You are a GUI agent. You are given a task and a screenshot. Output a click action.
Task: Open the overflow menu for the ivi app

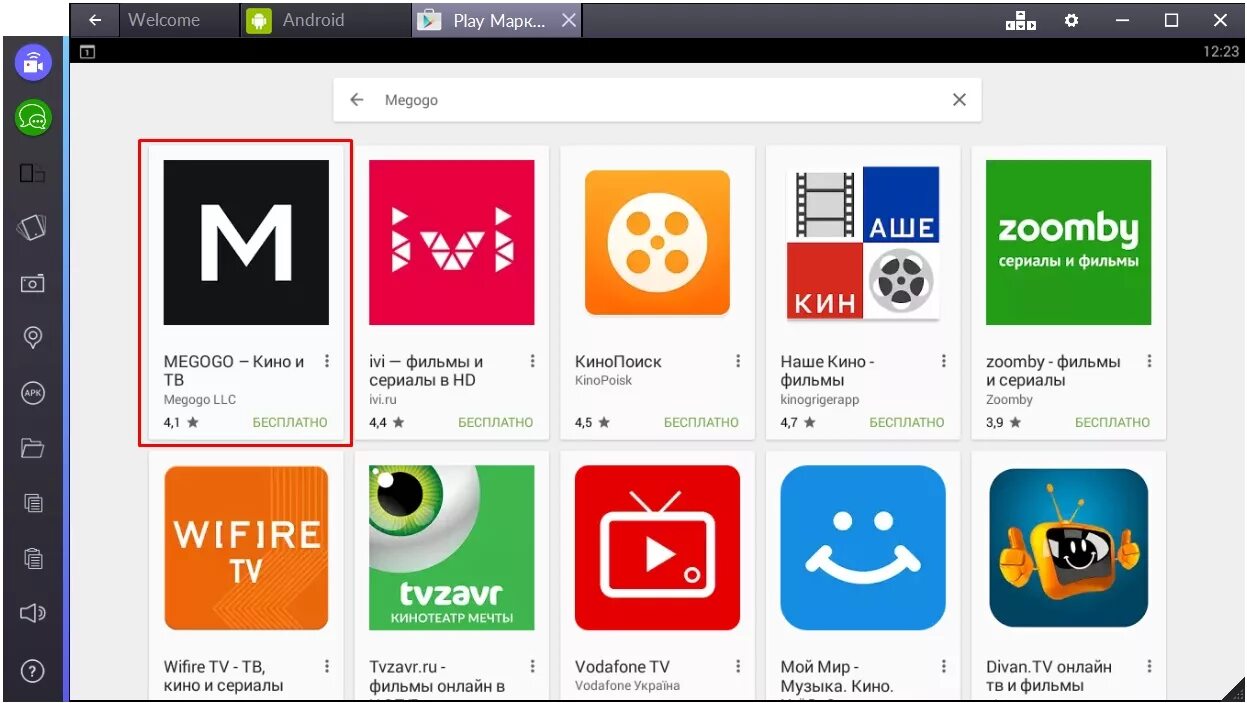point(532,361)
